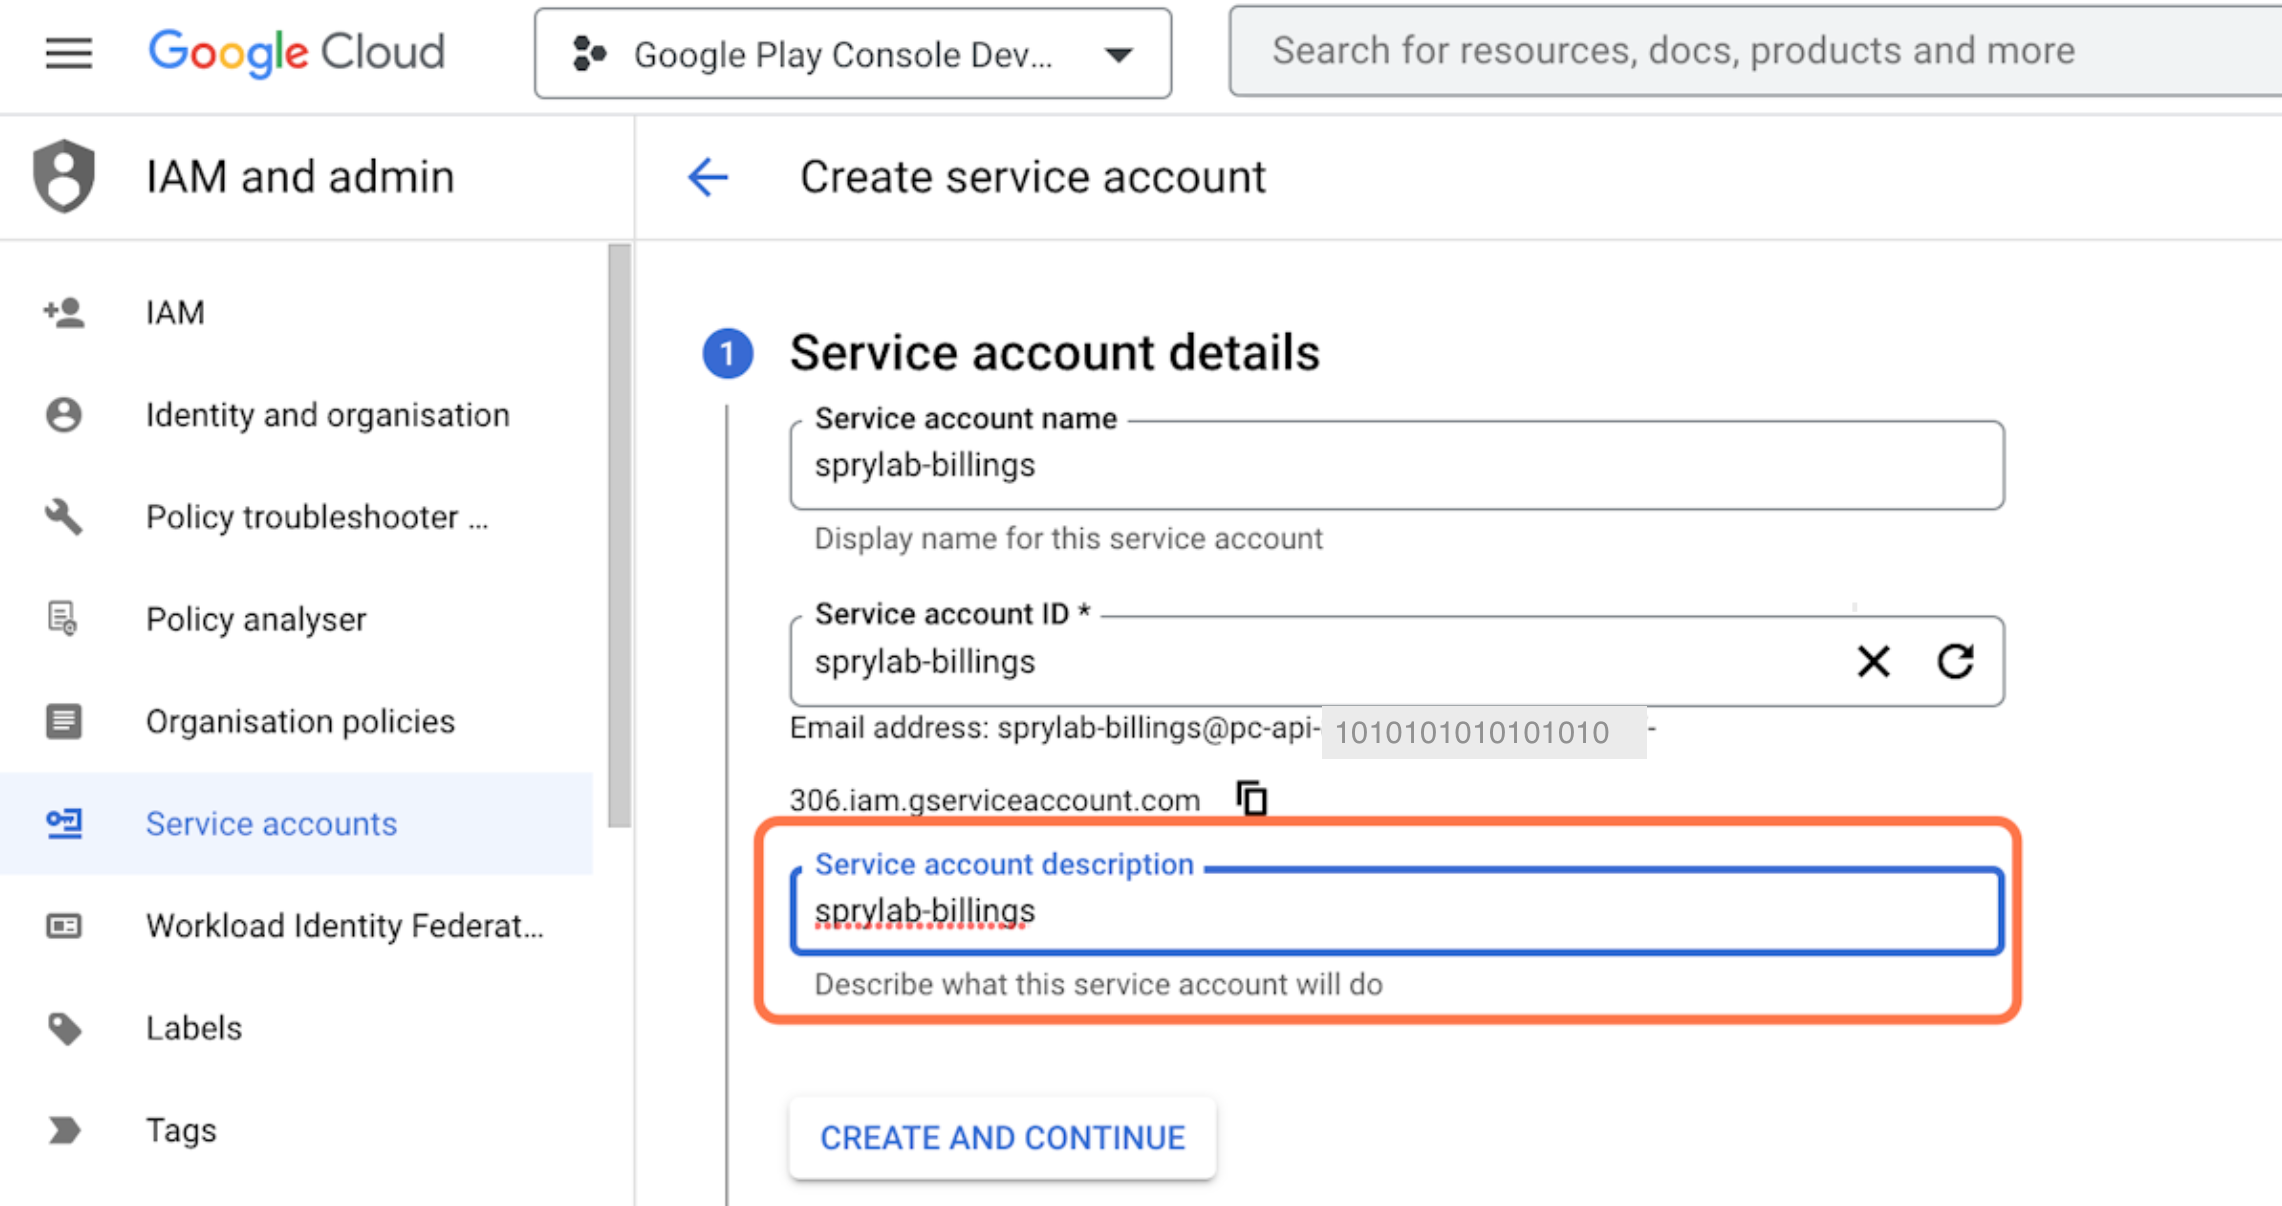Select Service accounts in sidebar
The width and height of the screenshot is (2282, 1206).
click(271, 824)
